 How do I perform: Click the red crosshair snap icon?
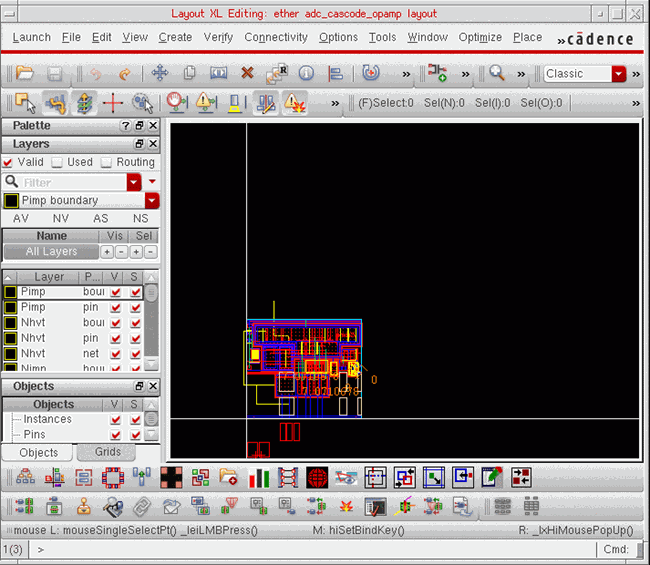point(113,102)
